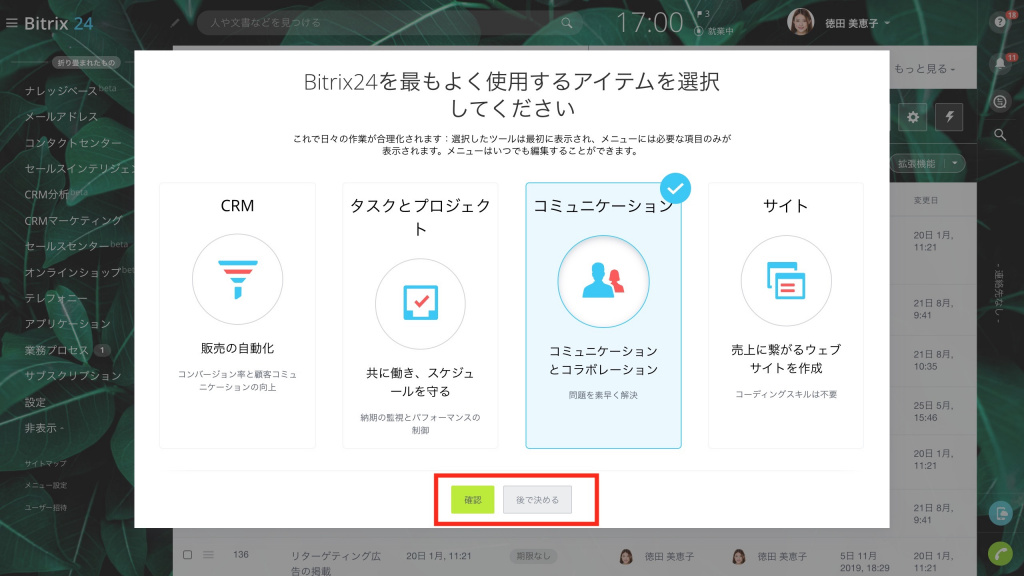Screen dimensions: 1024x576
Task: Select the サイト web pages icon
Action: (786, 281)
